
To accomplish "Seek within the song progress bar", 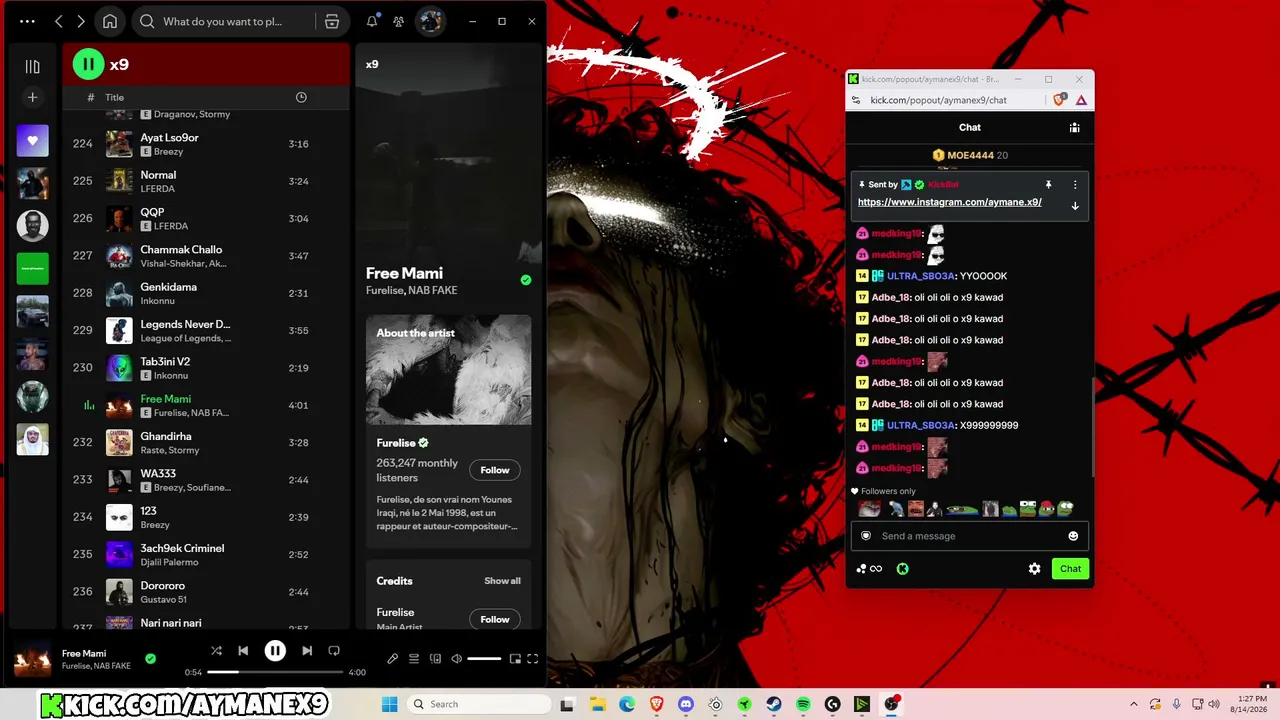I will [275, 672].
